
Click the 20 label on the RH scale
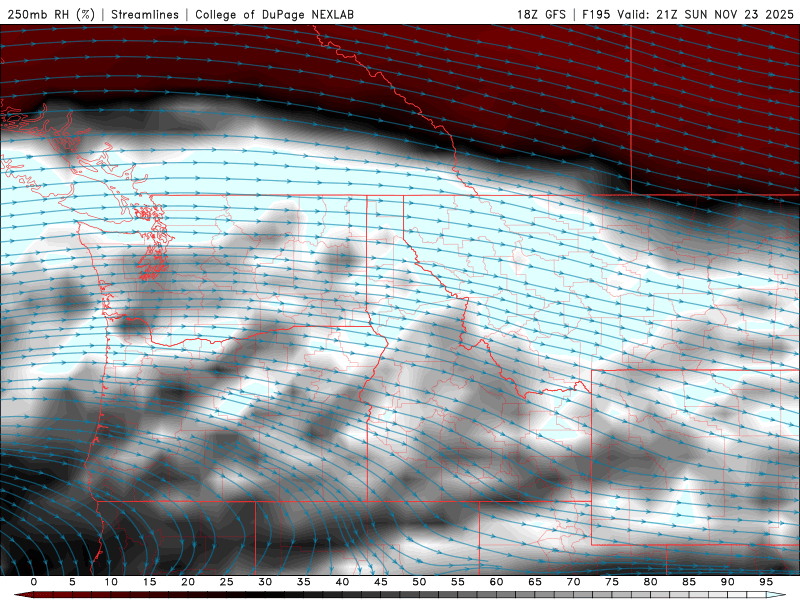(188, 582)
